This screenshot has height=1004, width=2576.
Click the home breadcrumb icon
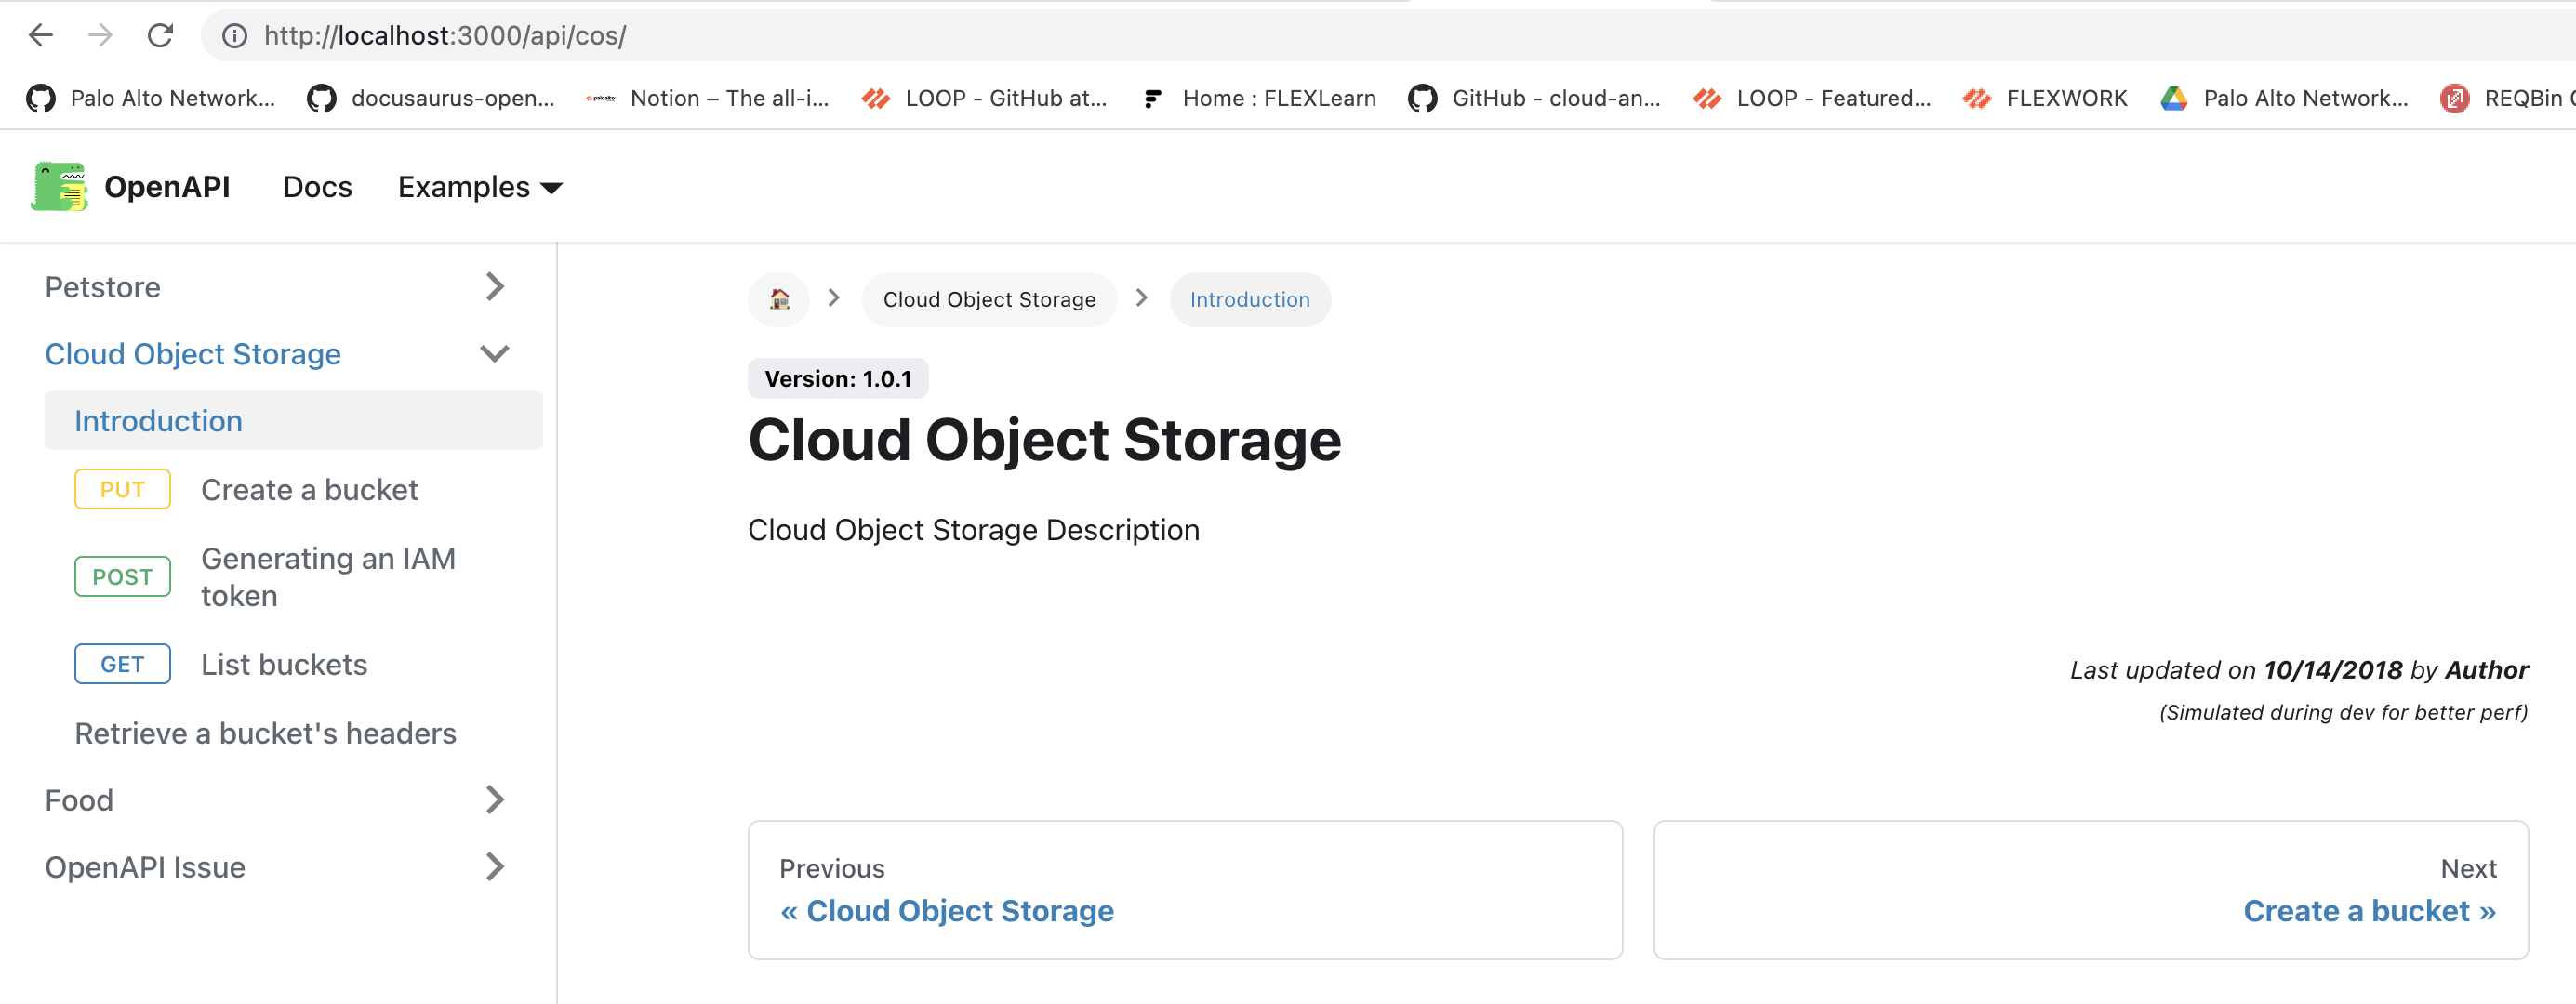click(779, 299)
